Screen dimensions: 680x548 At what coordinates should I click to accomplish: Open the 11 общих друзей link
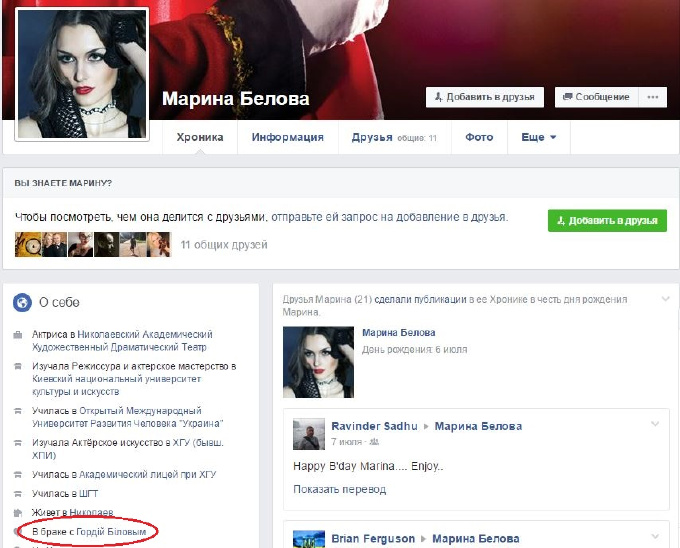tap(222, 244)
